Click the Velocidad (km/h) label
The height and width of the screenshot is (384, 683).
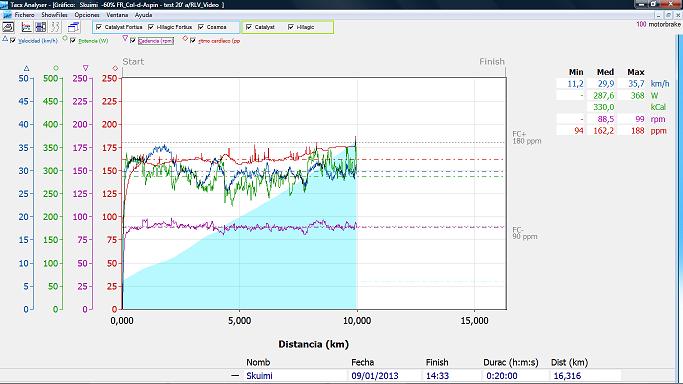tap(38, 41)
